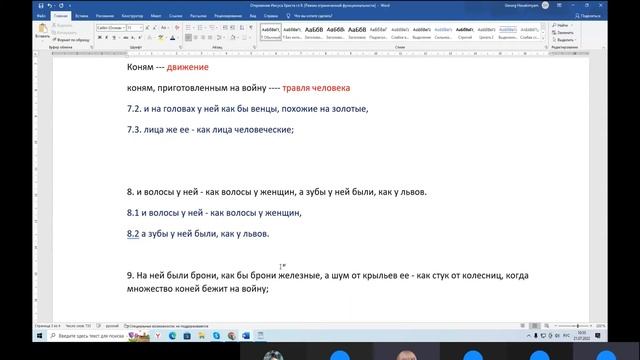Click shading fill color button
This screenshot has width=640, height=360.
233,38
